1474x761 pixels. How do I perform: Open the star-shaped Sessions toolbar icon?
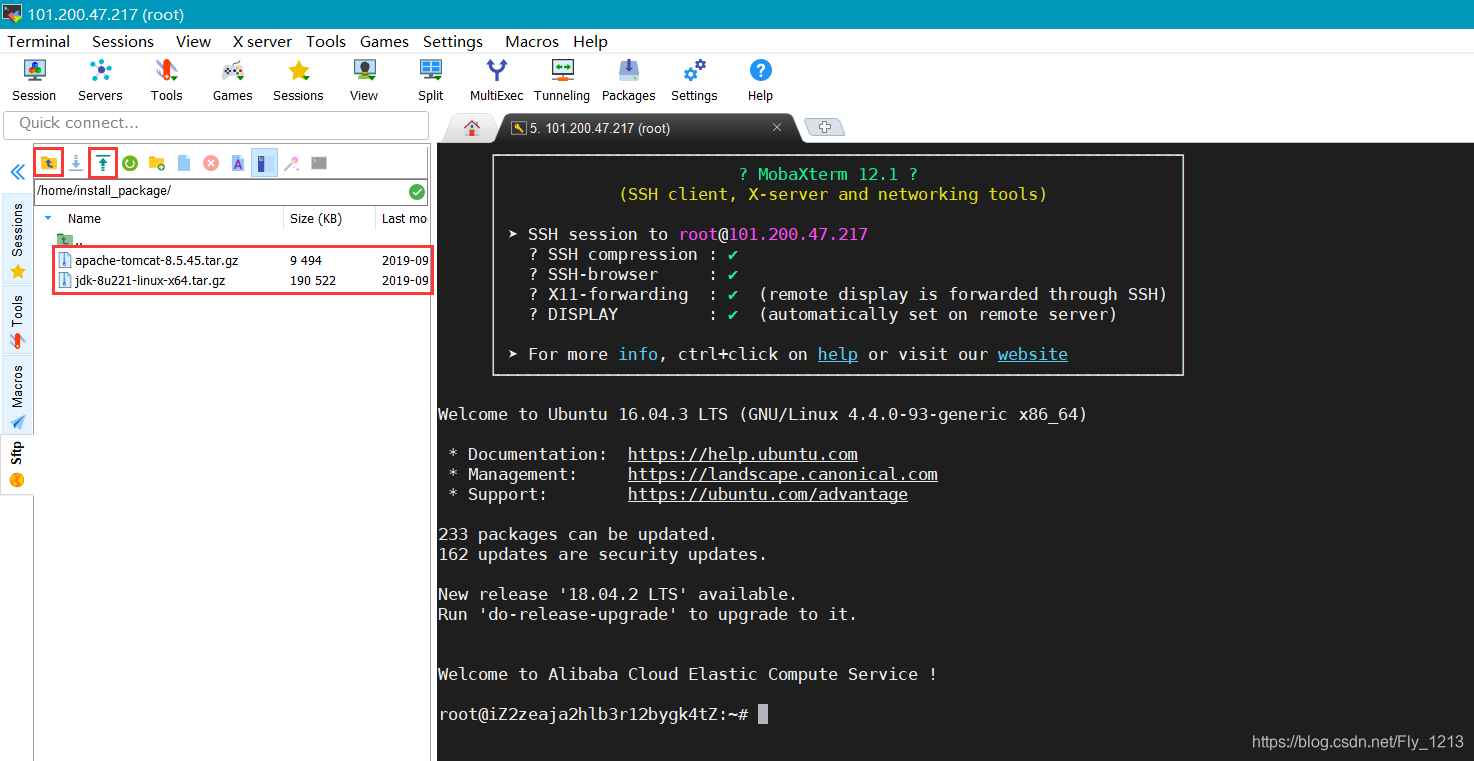tap(298, 80)
